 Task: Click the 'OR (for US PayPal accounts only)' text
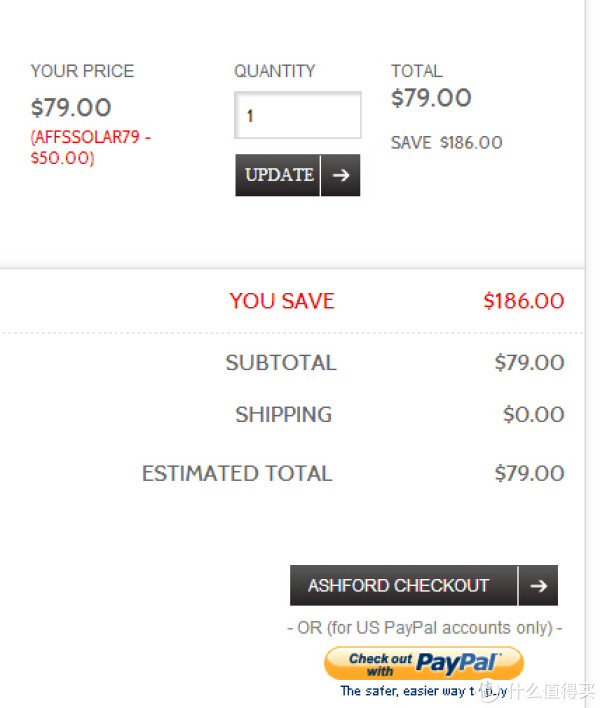click(424, 628)
